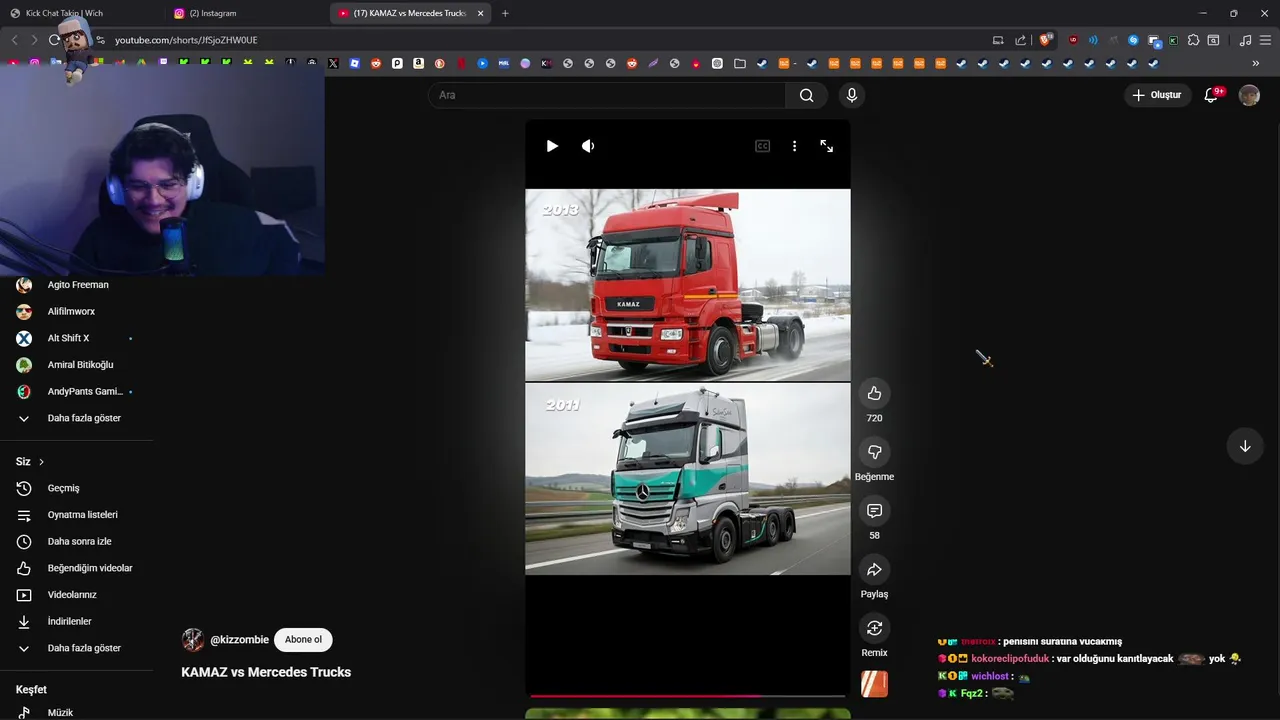The image size is (1280, 720).
Task: Expand the short to fullscreen
Action: coord(827,146)
